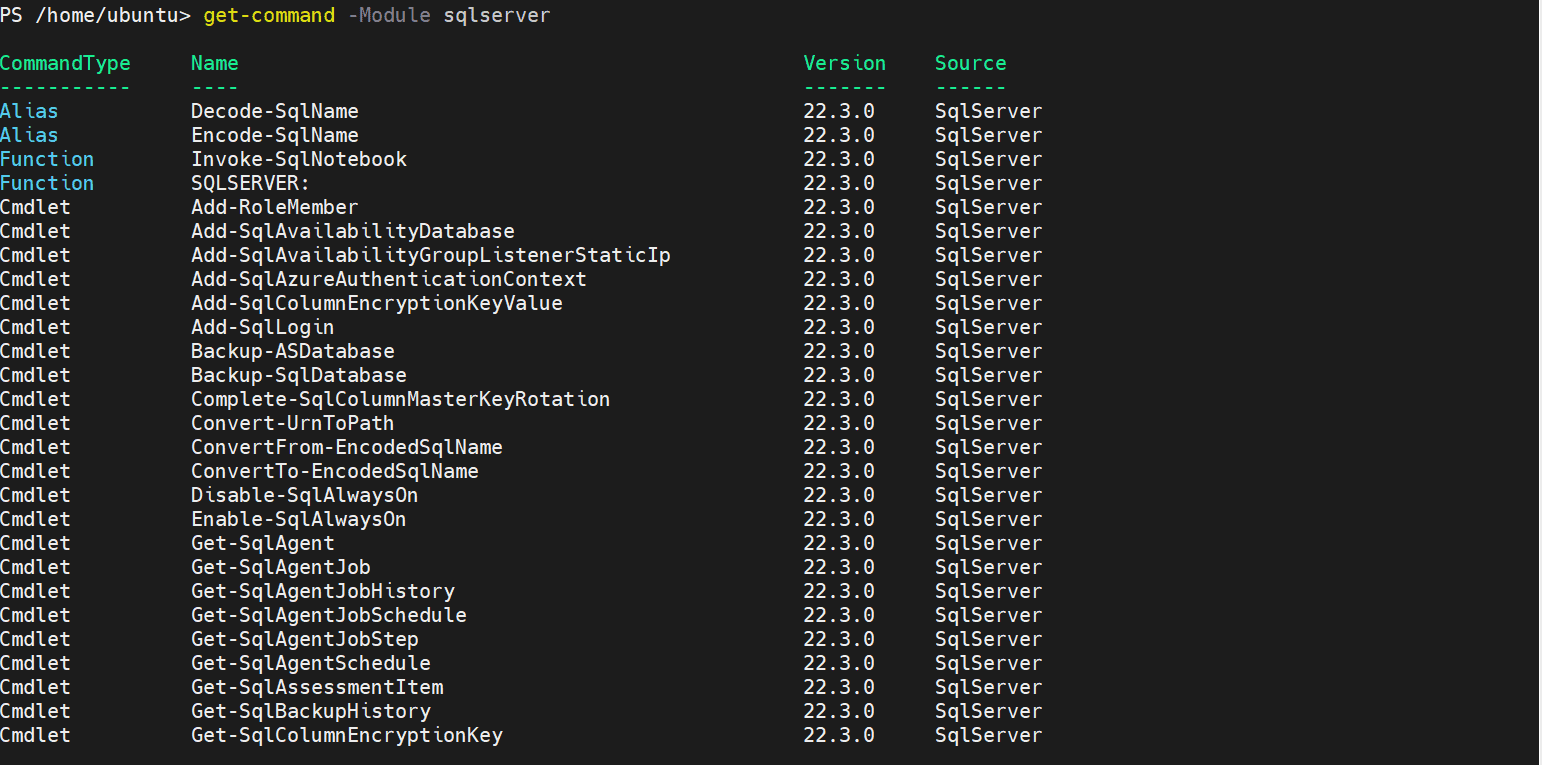Click the Get-SqlAssessmentItem cmdlet name
The width and height of the screenshot is (1542, 765).
pos(317,687)
